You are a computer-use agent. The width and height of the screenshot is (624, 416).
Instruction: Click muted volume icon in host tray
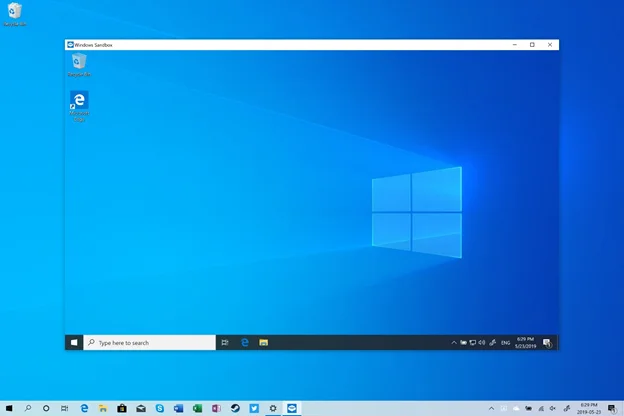point(553,408)
